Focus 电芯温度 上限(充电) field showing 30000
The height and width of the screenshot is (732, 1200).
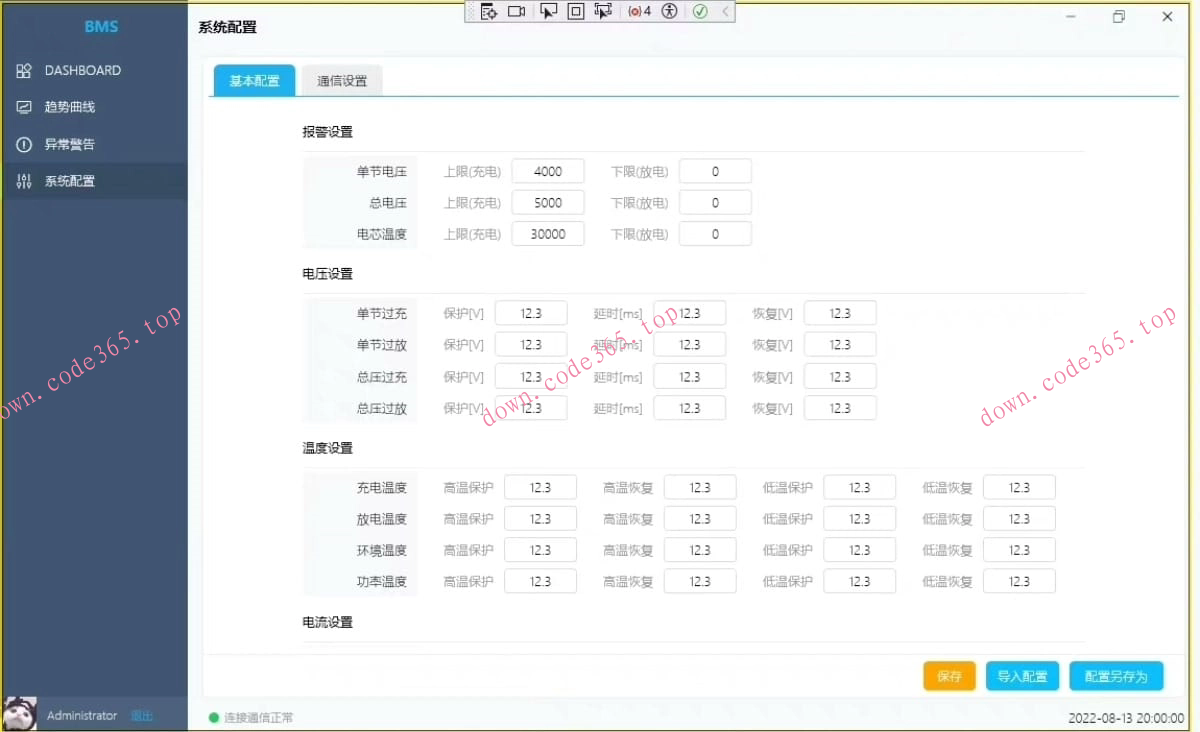[548, 234]
